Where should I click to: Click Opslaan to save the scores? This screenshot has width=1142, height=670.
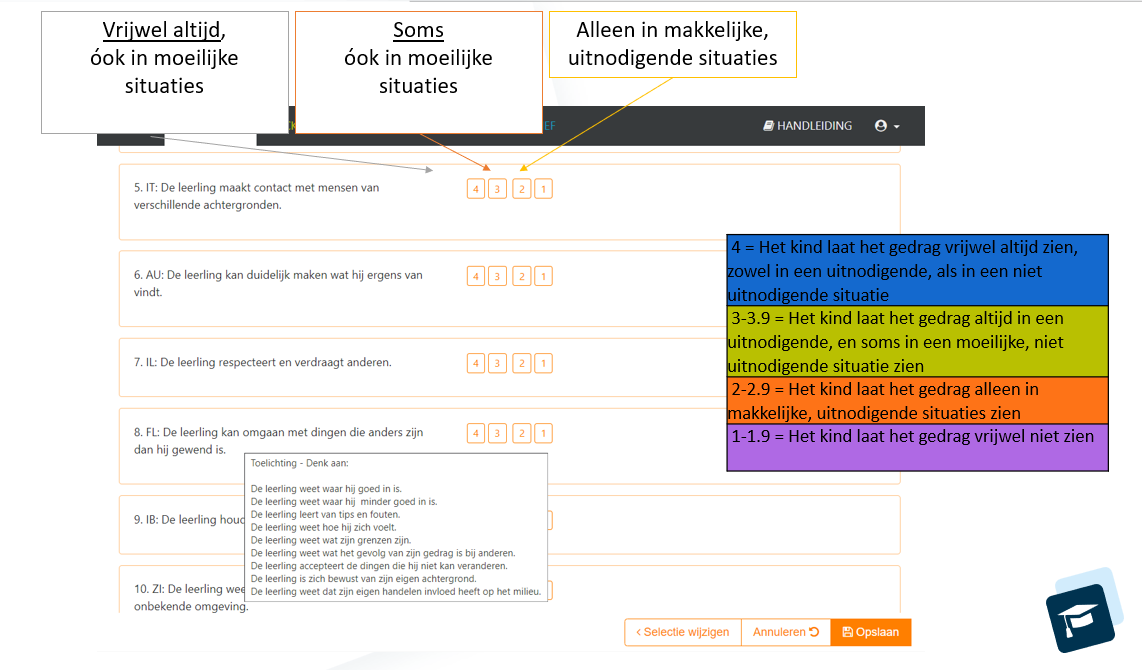[870, 632]
